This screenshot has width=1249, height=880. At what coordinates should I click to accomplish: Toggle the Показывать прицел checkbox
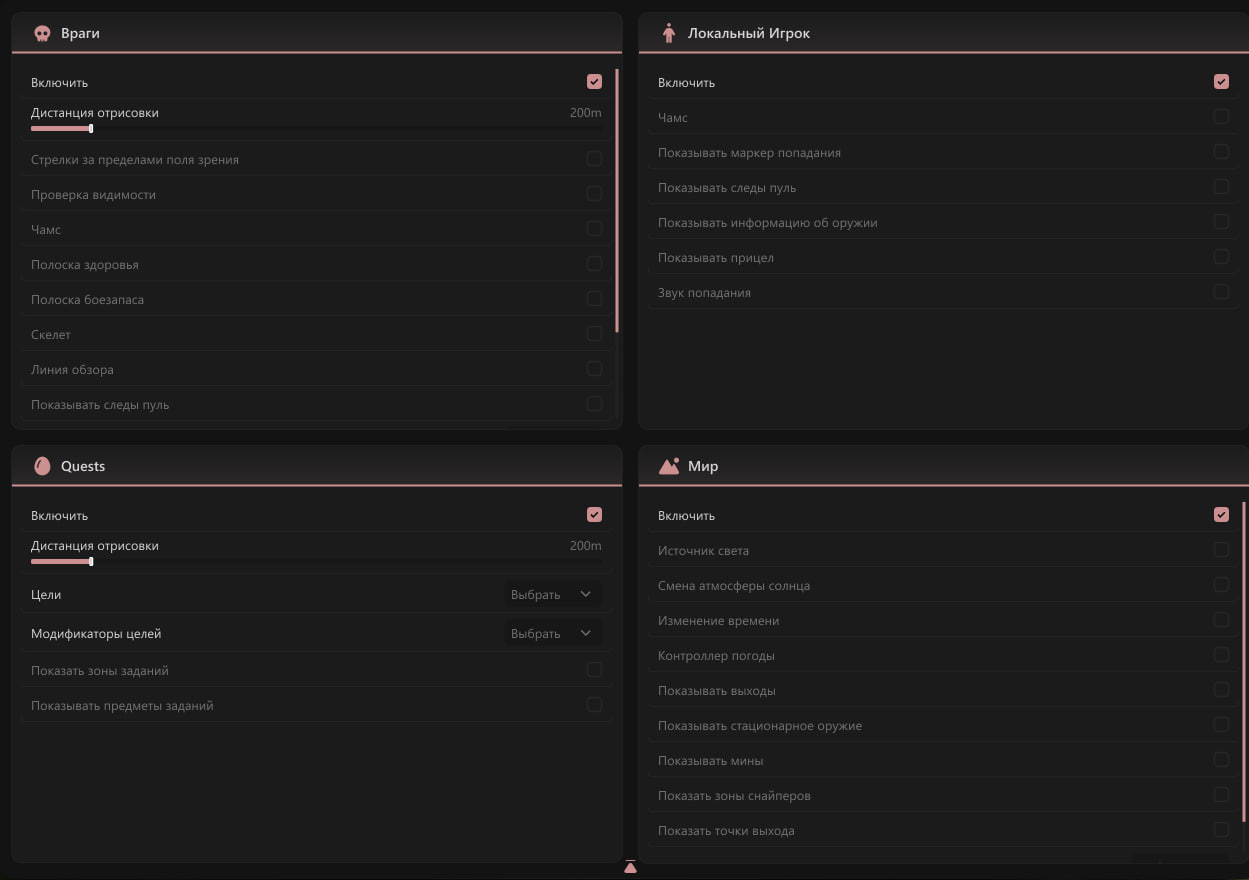click(x=1221, y=257)
